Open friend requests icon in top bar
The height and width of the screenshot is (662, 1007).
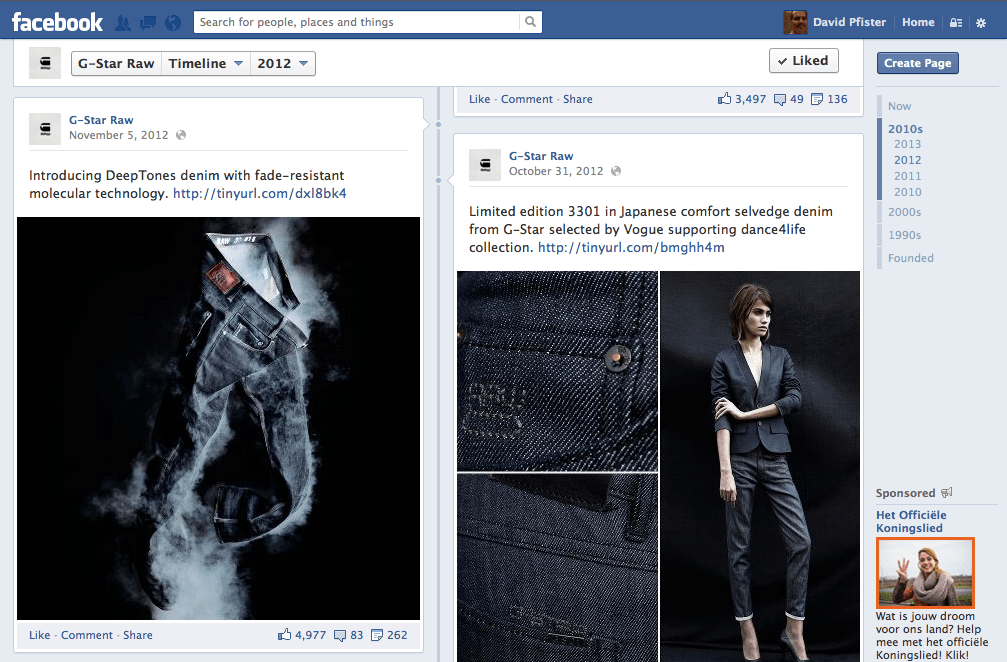[123, 22]
